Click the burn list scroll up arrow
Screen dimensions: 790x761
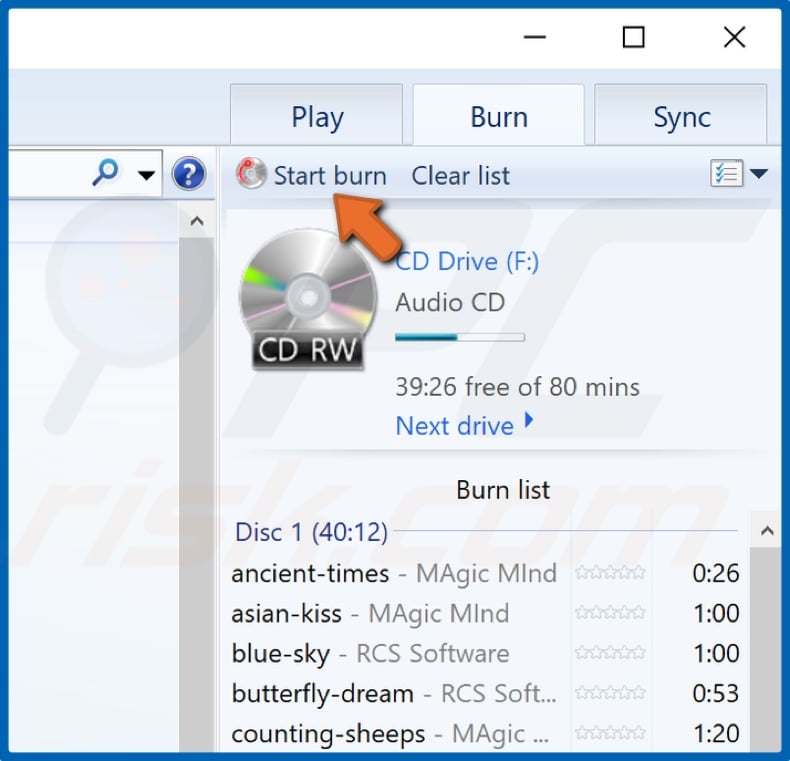[x=766, y=530]
